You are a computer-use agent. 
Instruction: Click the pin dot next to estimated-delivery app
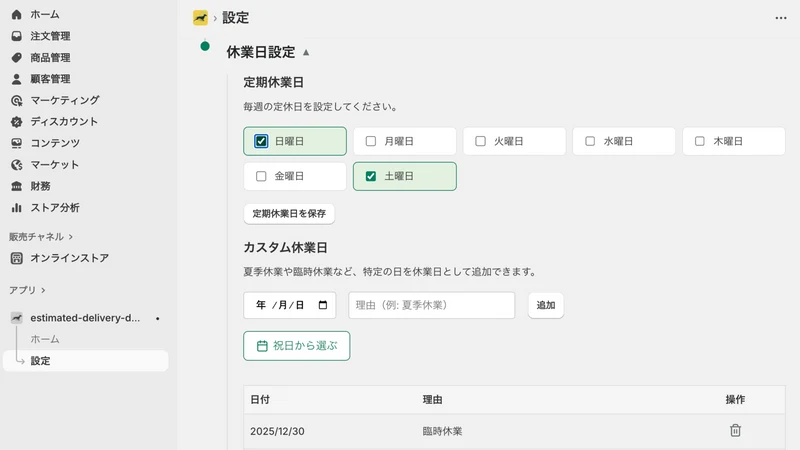point(158,318)
